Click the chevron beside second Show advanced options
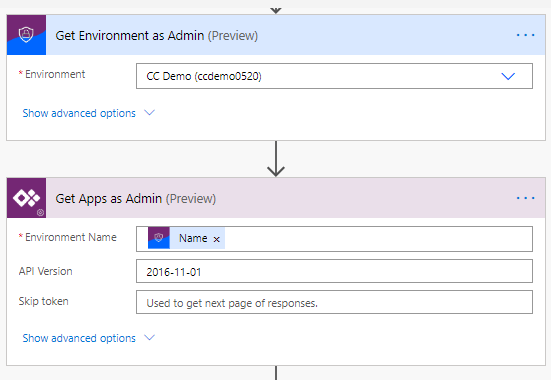 (x=149, y=338)
